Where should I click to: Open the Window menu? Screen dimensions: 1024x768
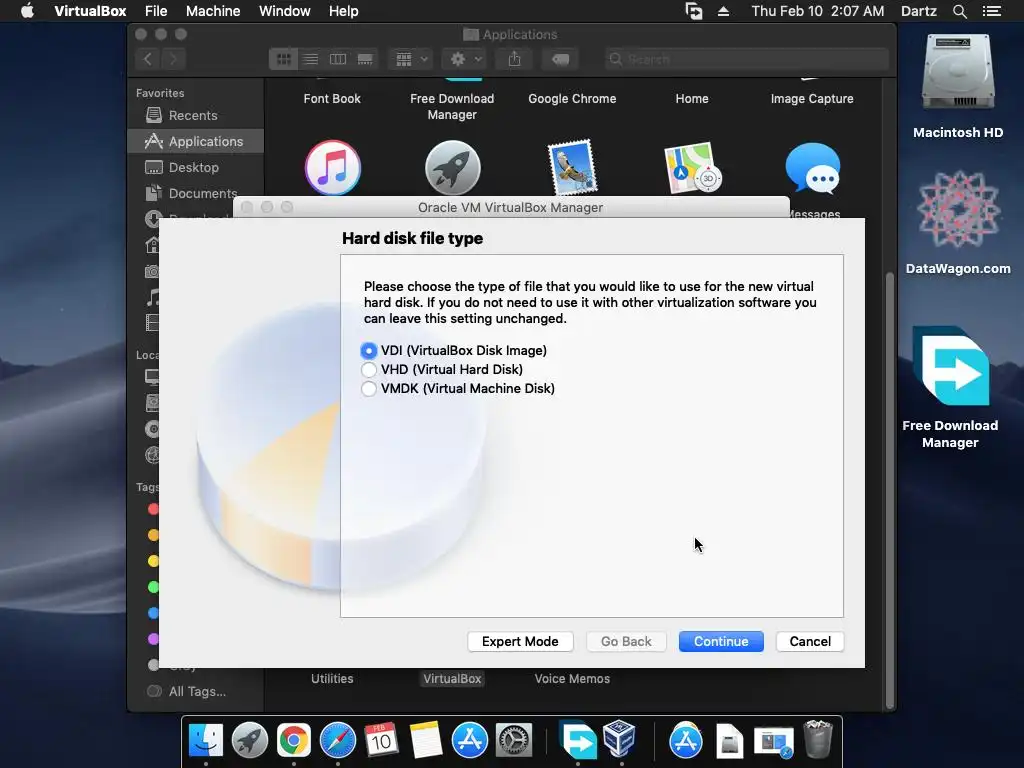click(x=285, y=11)
